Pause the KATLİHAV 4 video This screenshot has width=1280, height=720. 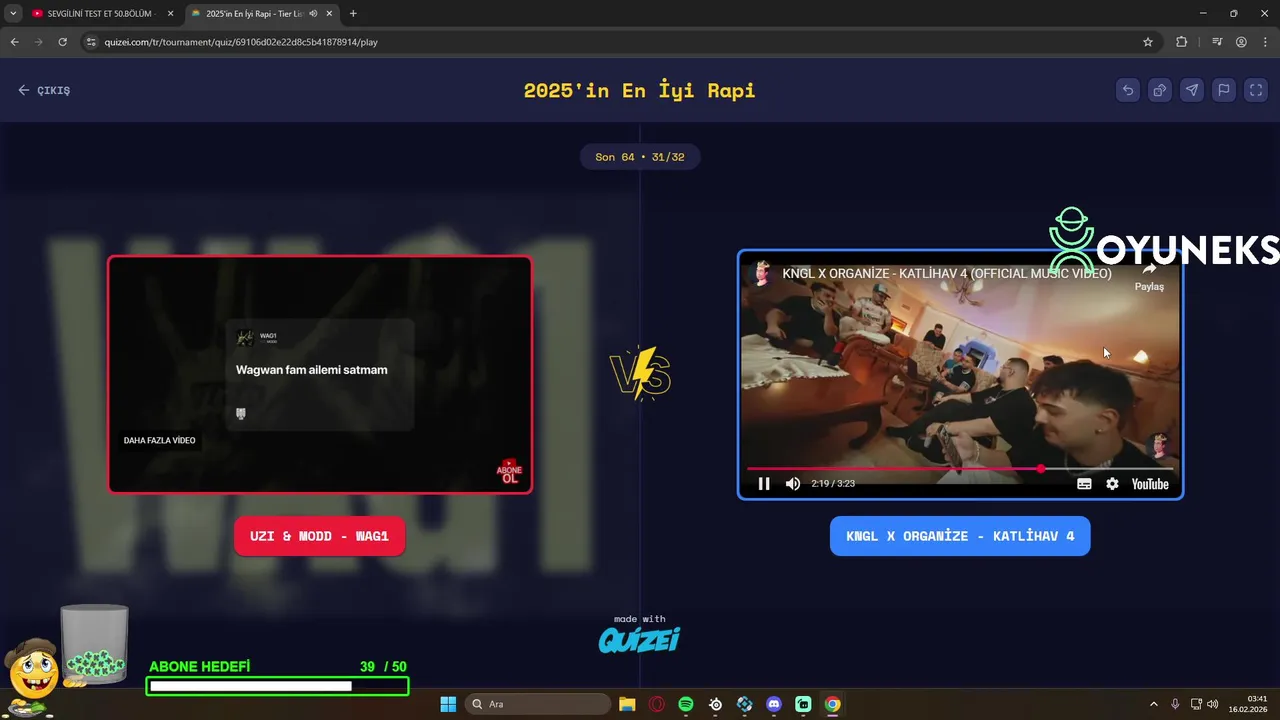tap(764, 484)
